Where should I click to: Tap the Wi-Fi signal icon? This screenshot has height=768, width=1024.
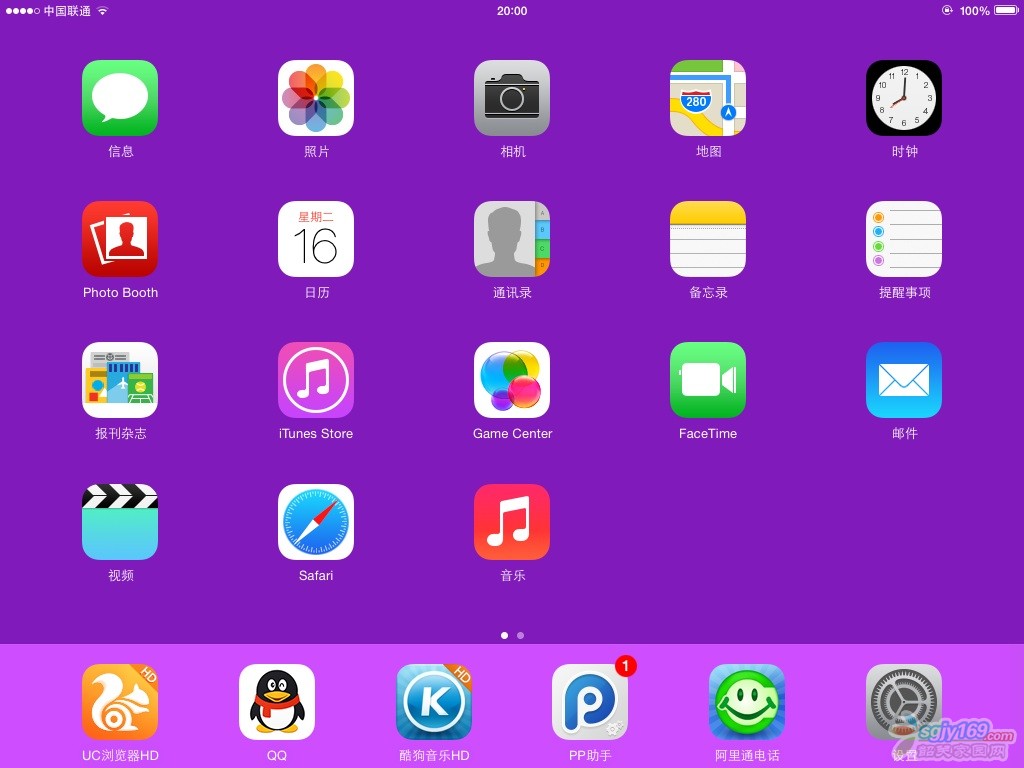[103, 10]
